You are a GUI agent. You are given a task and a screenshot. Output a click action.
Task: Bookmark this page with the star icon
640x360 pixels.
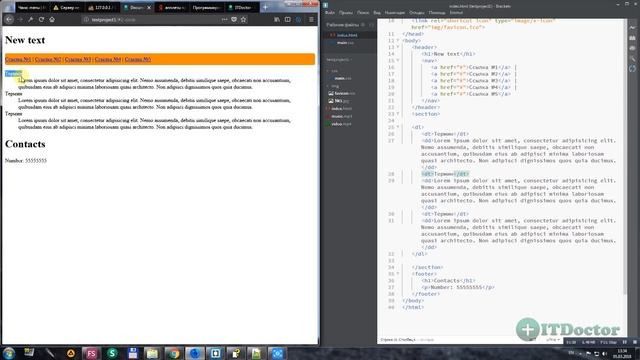click(x=244, y=19)
